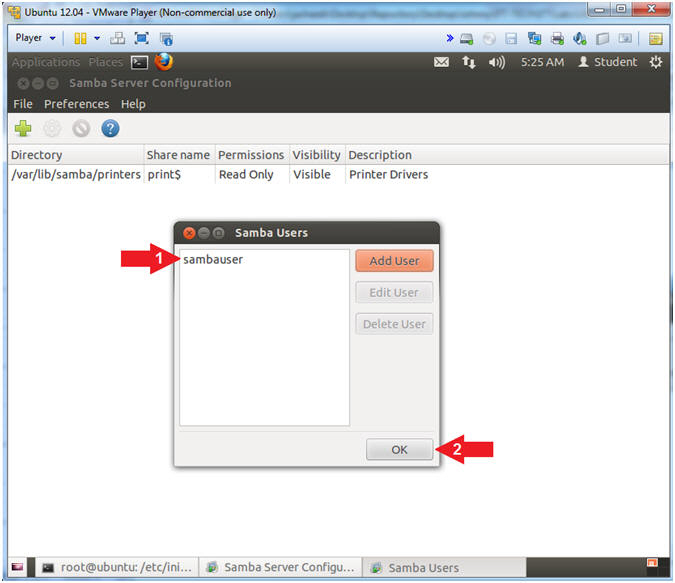Open the sound volume indicator
The width and height of the screenshot is (675, 583).
[496, 63]
